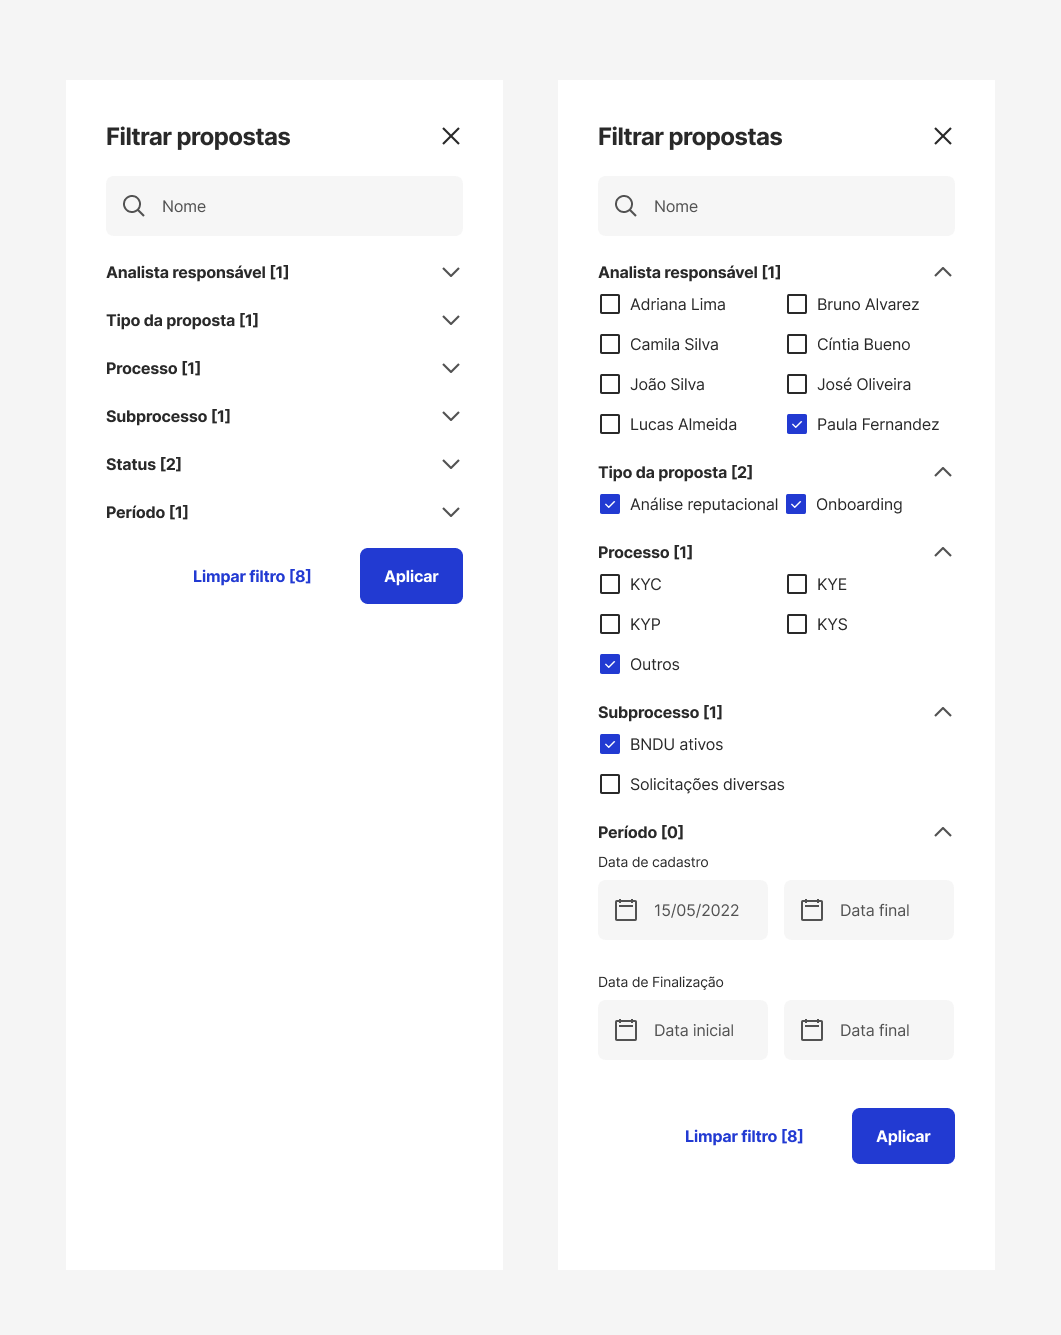Expand Status section in left panel

point(451,464)
